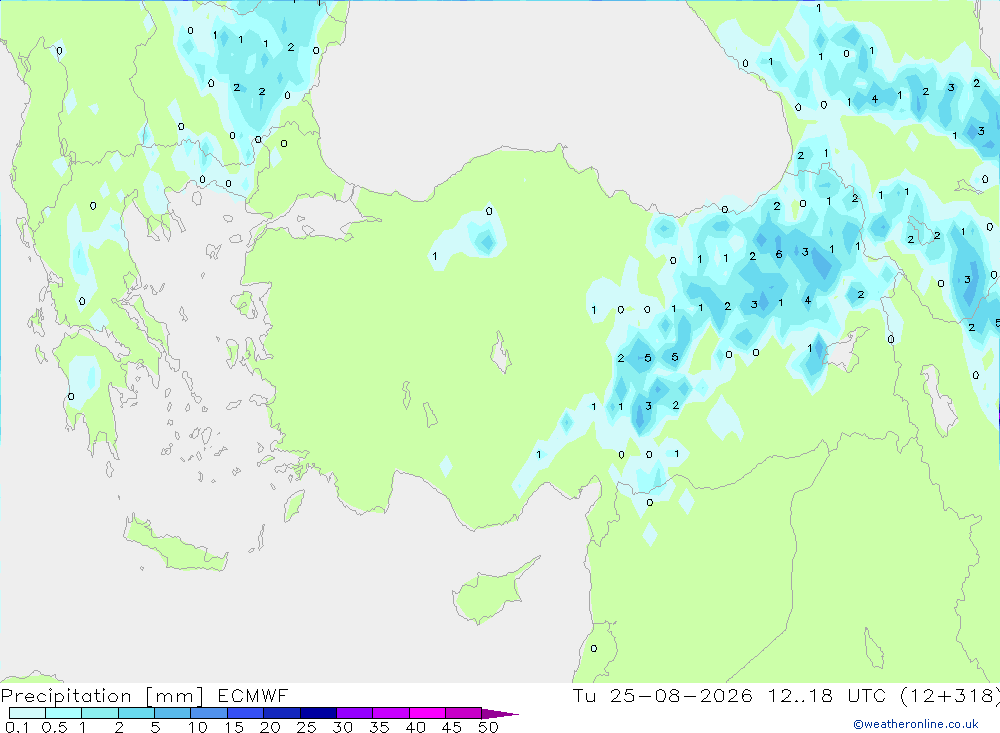Click the '0.5' legend scale label

(x=54, y=727)
